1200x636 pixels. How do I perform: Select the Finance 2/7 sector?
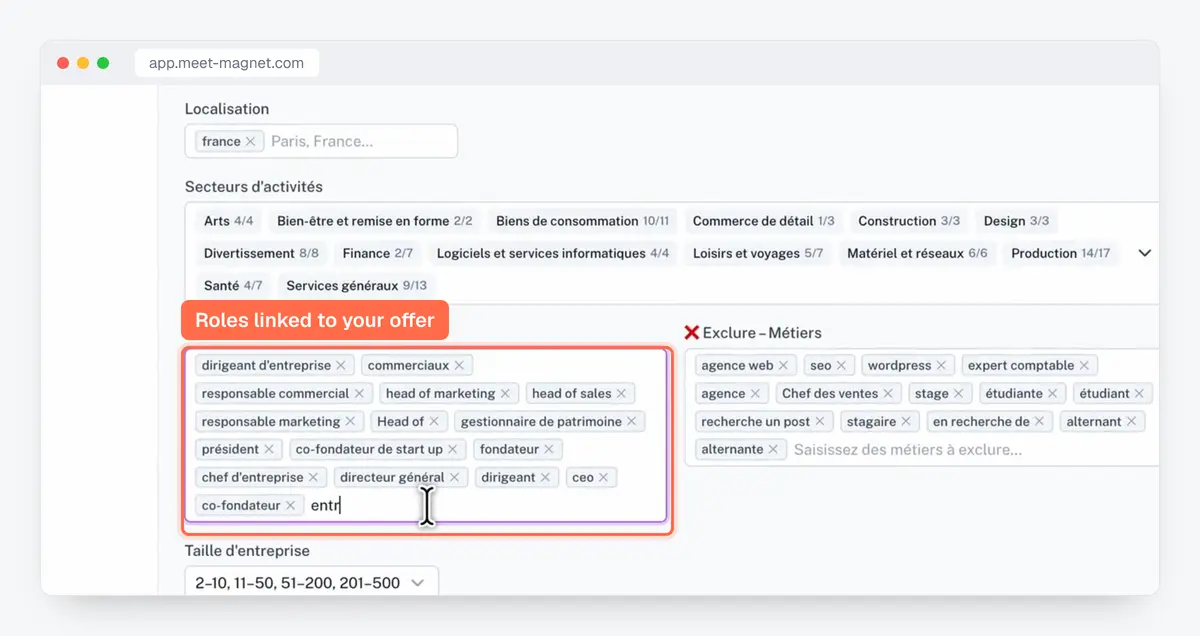pos(378,253)
